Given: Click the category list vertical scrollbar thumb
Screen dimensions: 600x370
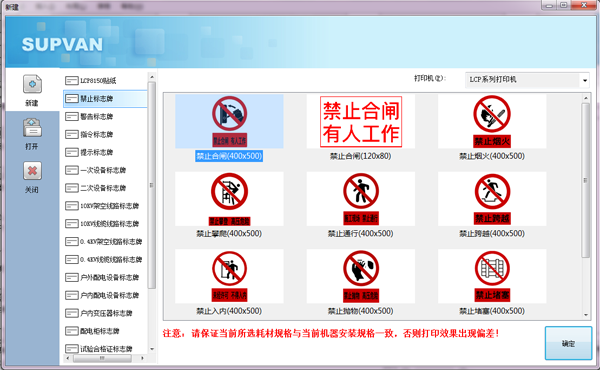Looking at the screenshot, I should [152, 185].
